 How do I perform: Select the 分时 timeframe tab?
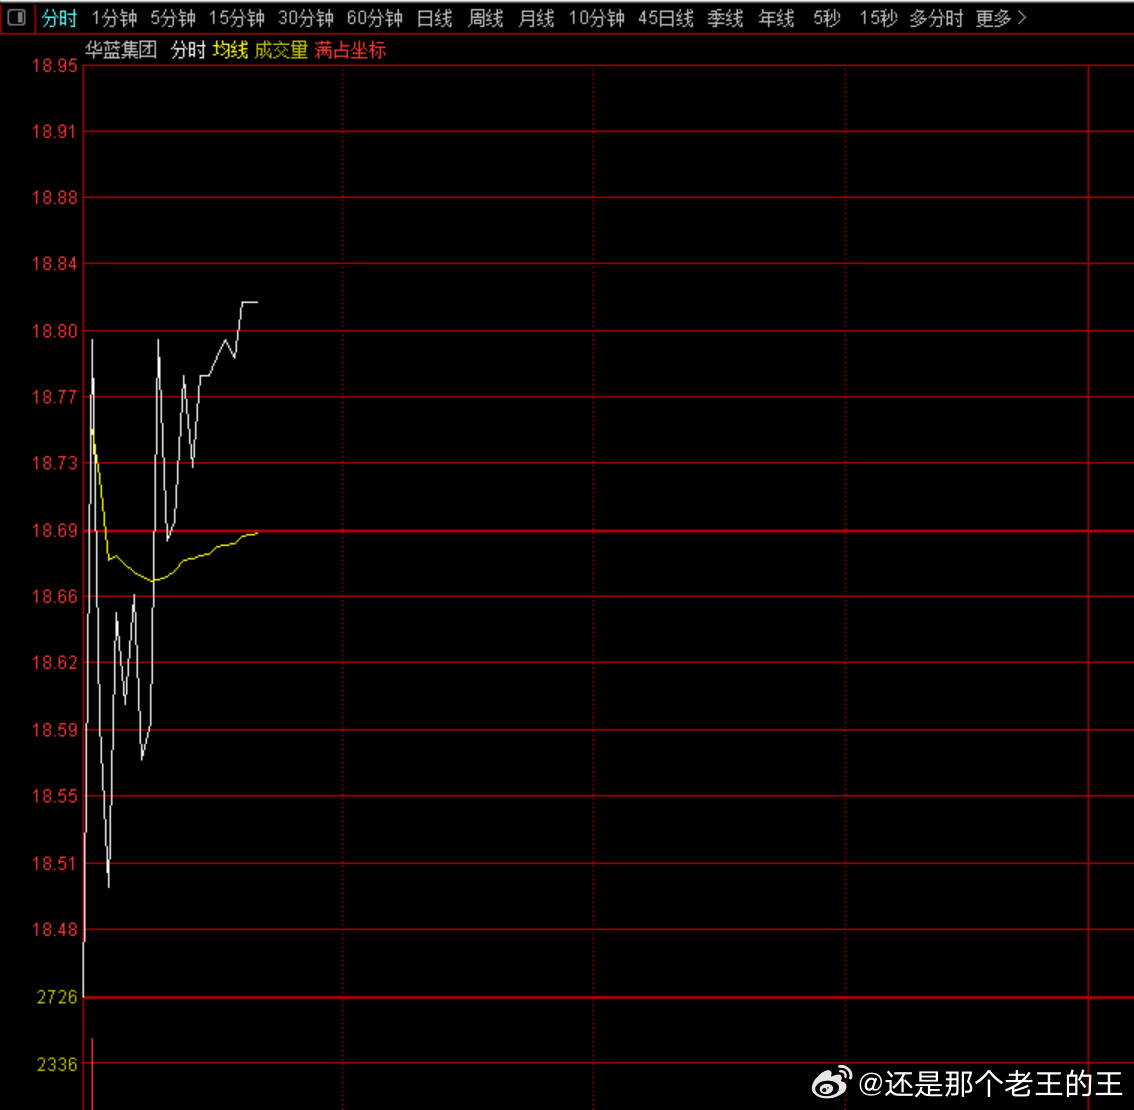click(59, 18)
